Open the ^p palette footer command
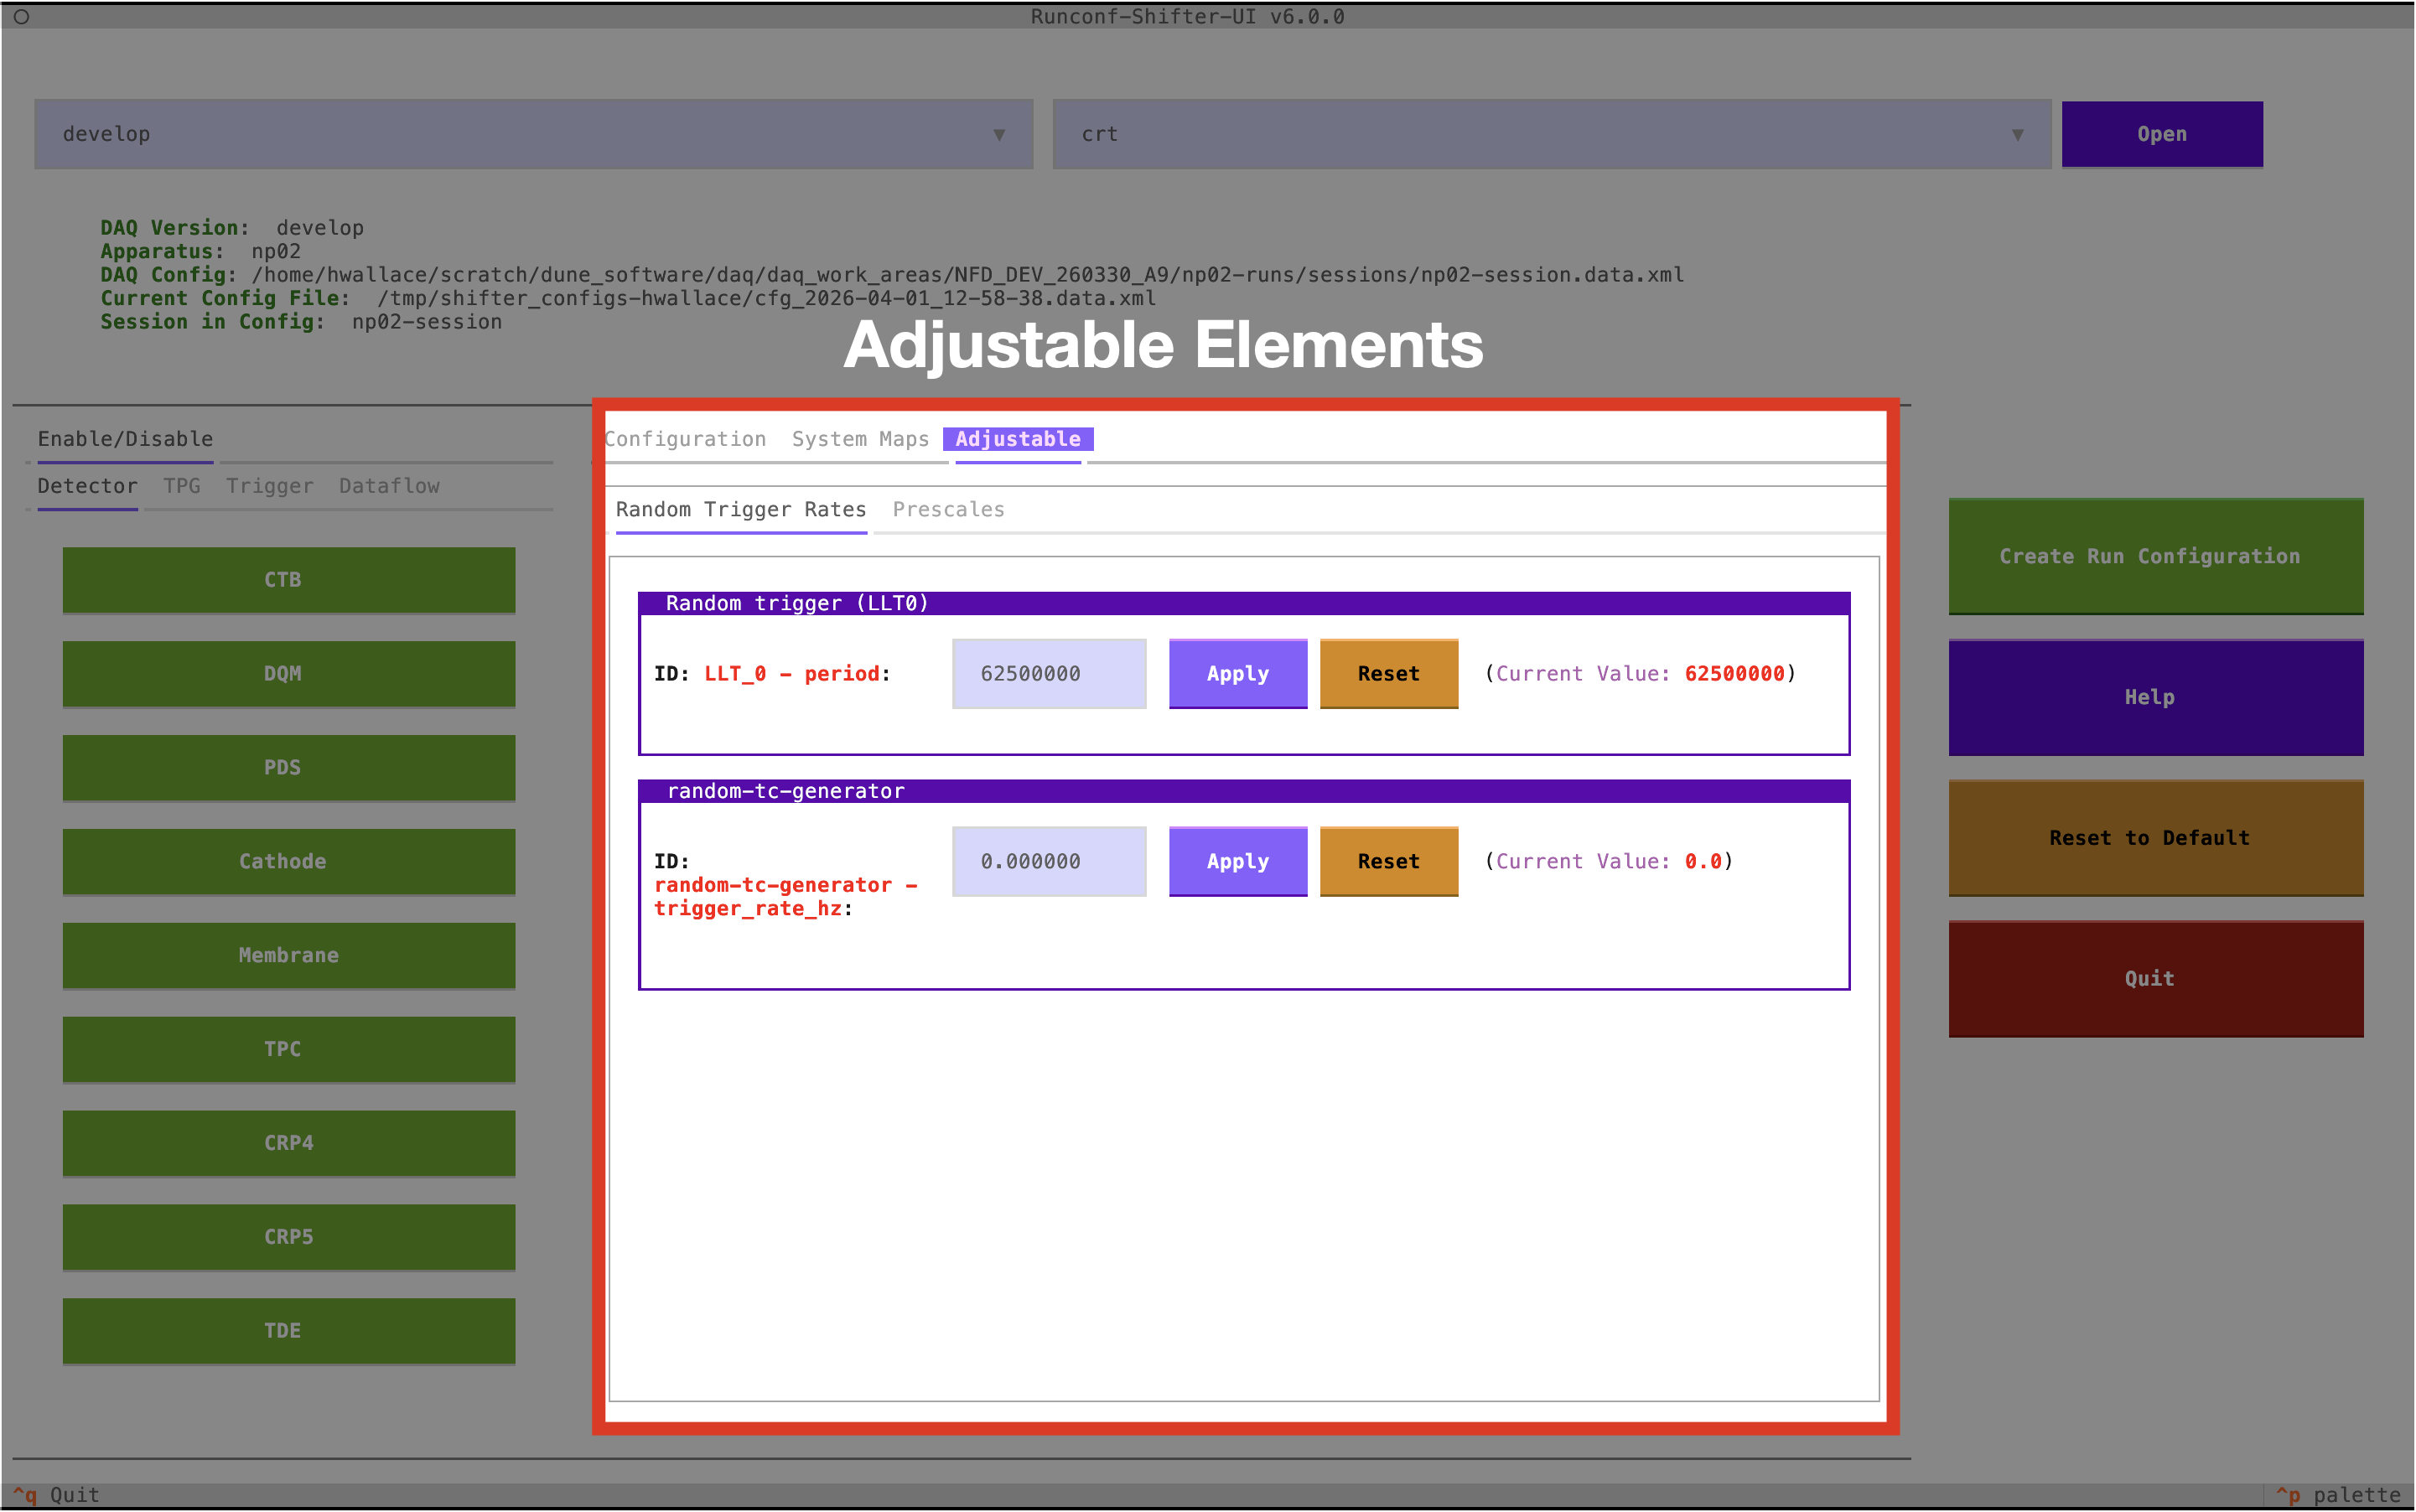Image resolution: width=2416 pixels, height=1512 pixels. click(x=2338, y=1495)
